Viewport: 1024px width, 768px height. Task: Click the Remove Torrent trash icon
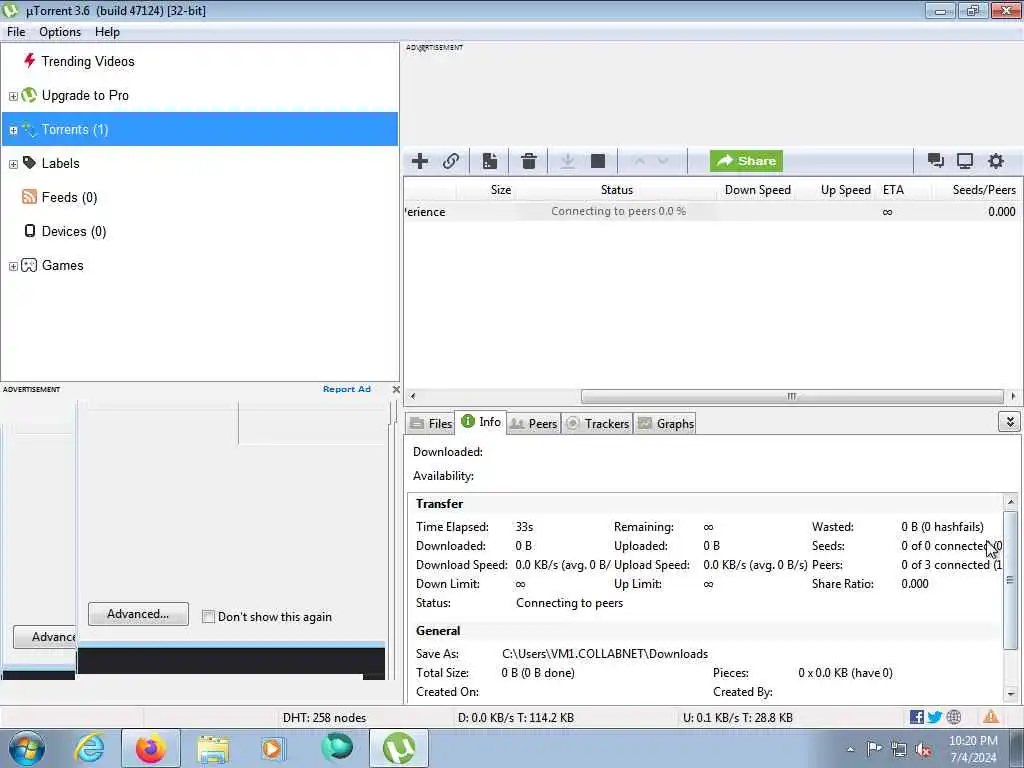click(x=528, y=161)
